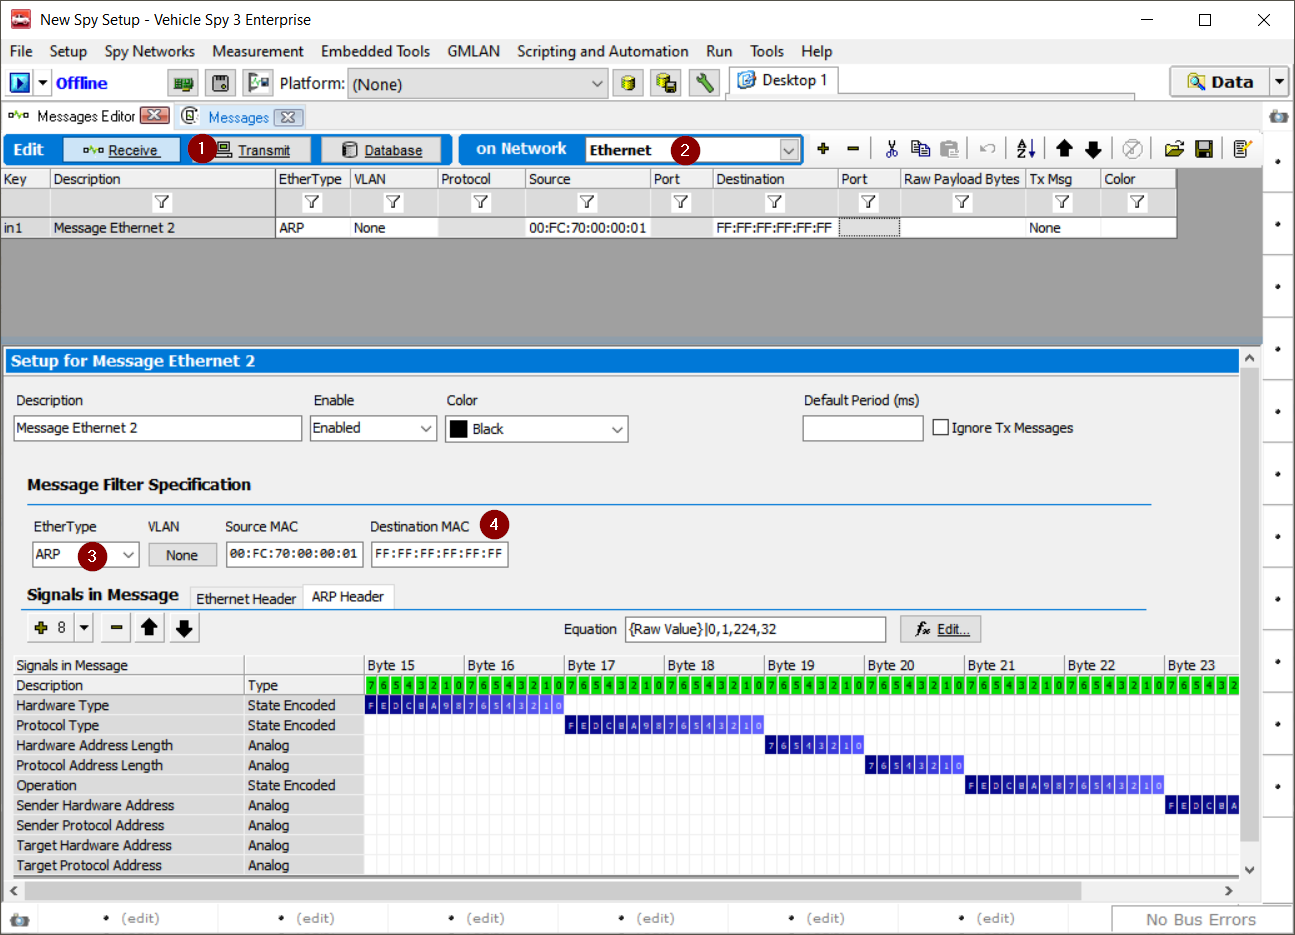Open the File menu
The width and height of the screenshot is (1295, 935).
pyautogui.click(x=21, y=51)
